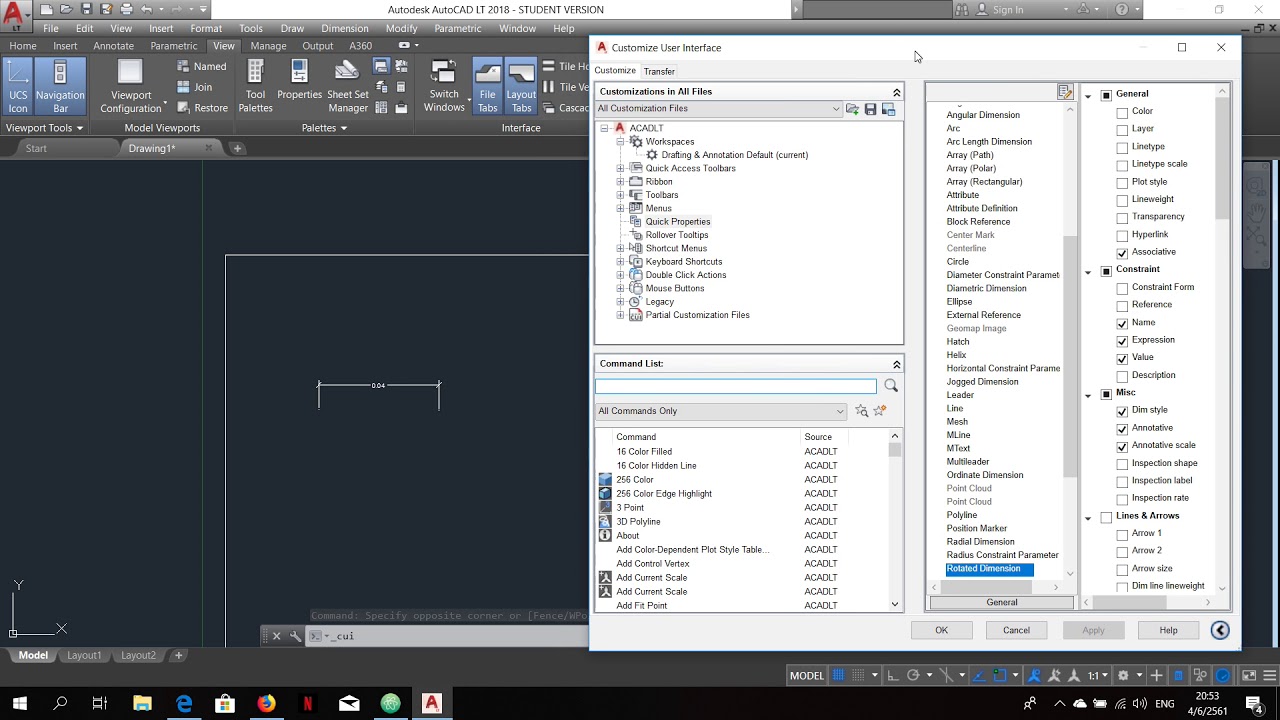Screen dimensions: 1280x720
Task: Enable the Color checkbox under General
Action: pos(1122,112)
